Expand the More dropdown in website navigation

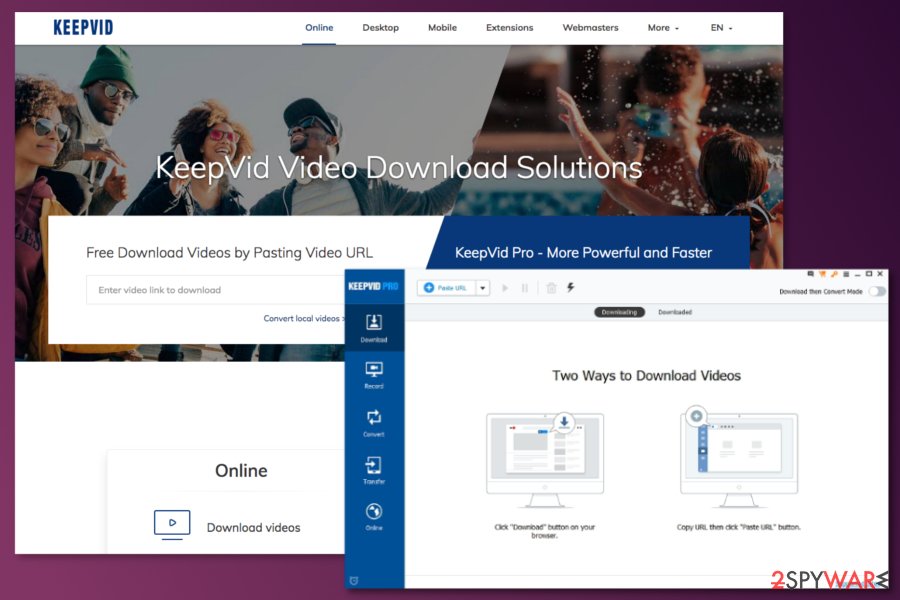[663, 28]
